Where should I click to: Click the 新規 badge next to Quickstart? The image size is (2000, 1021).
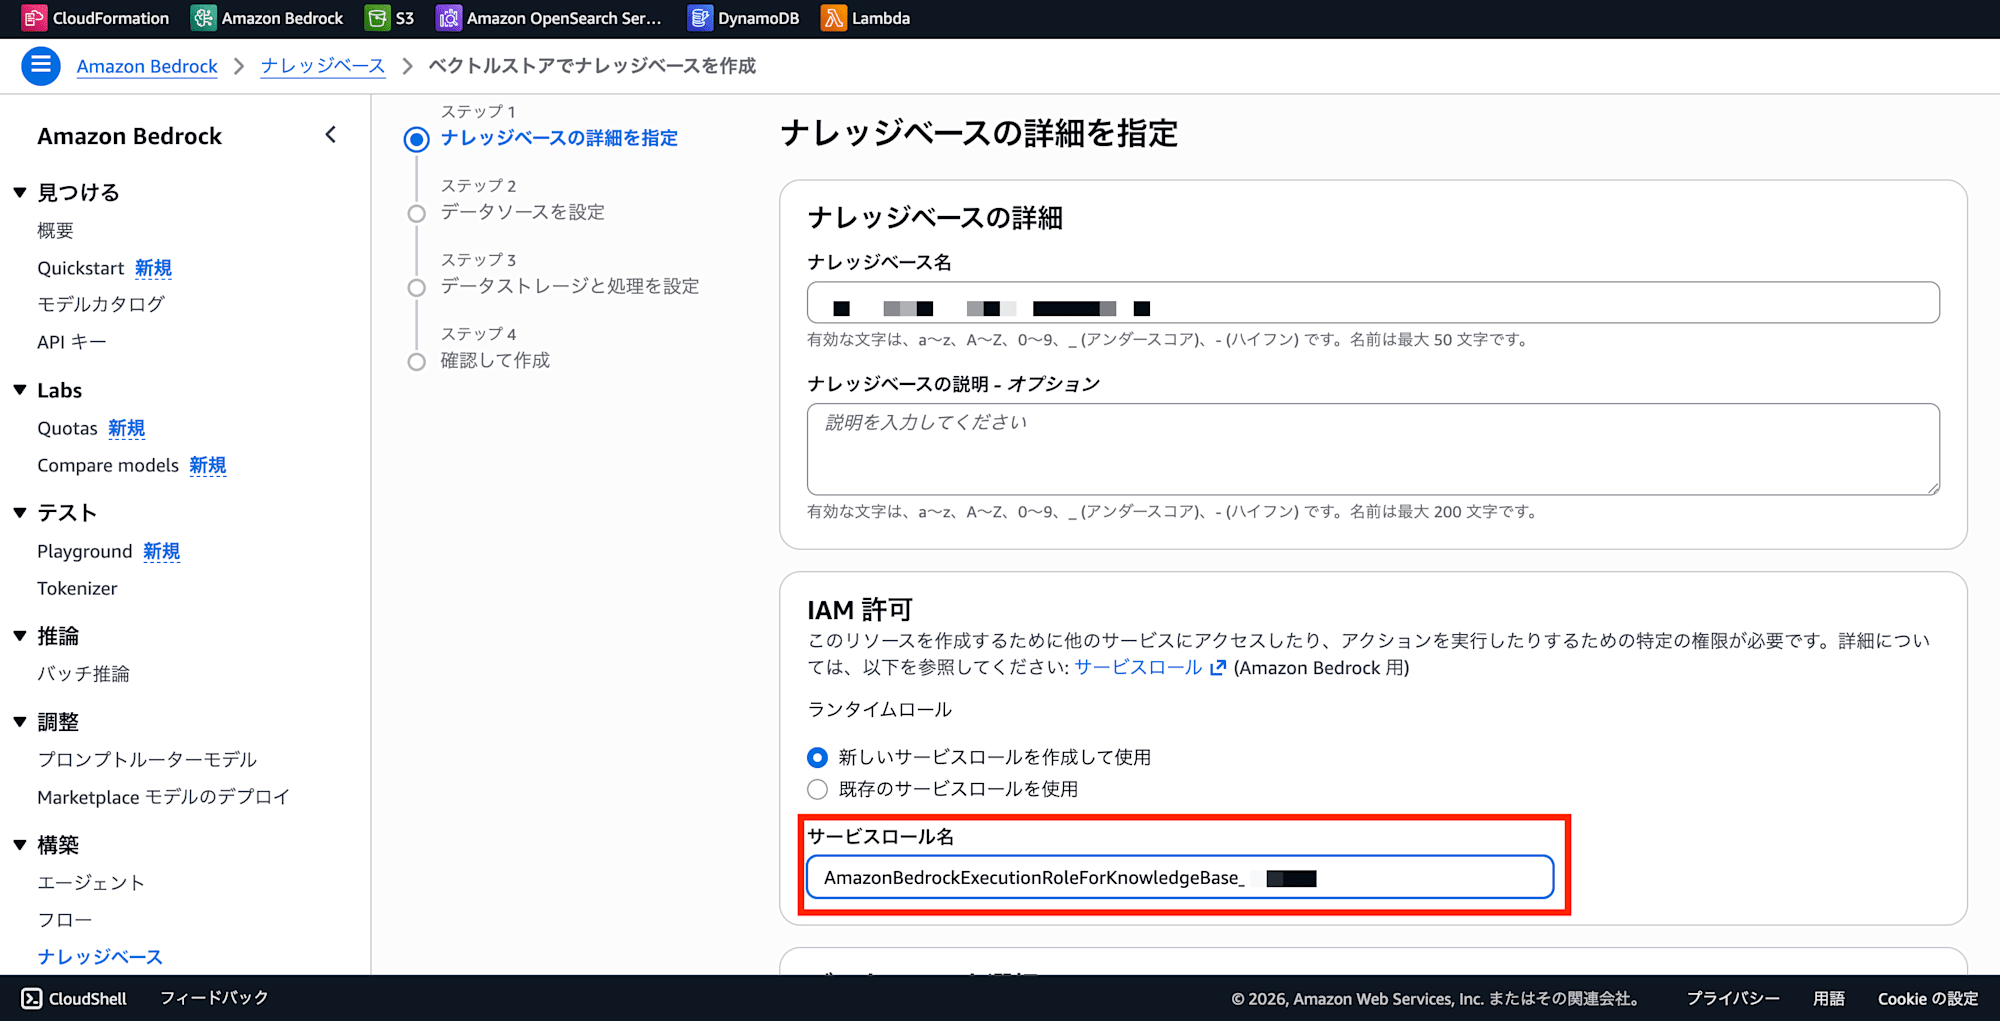pos(154,268)
